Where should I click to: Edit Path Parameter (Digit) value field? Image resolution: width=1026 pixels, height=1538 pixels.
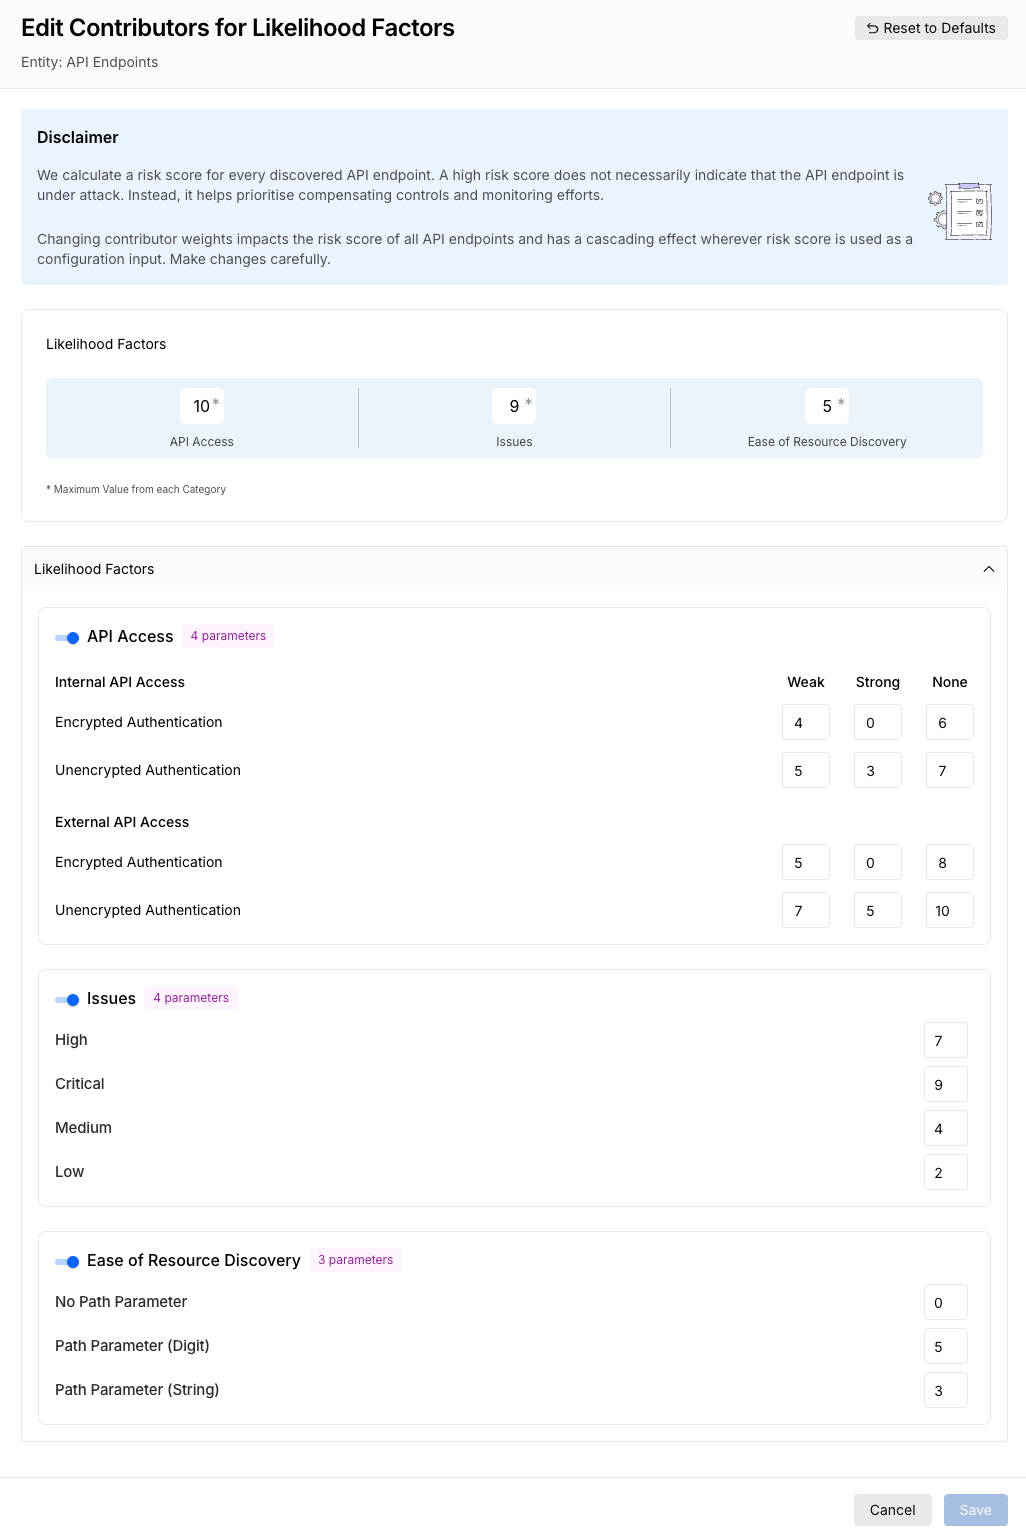[945, 1346]
